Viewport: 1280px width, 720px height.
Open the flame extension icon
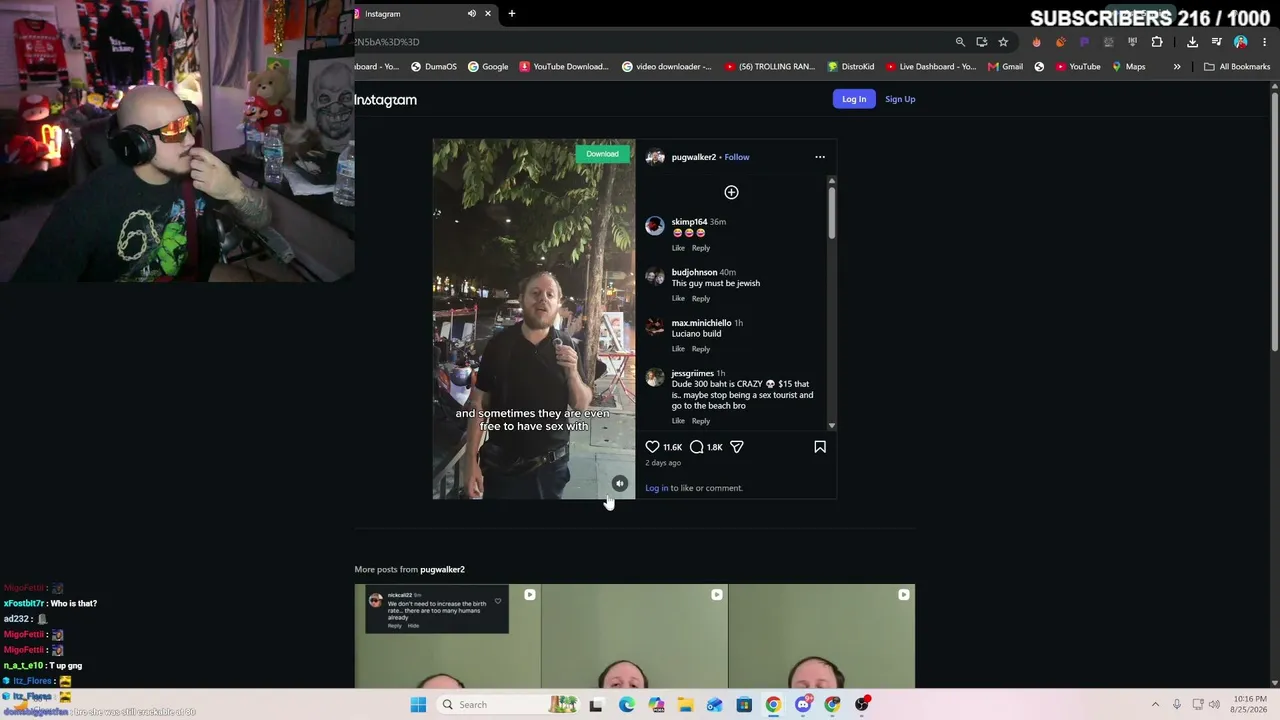(x=1036, y=42)
